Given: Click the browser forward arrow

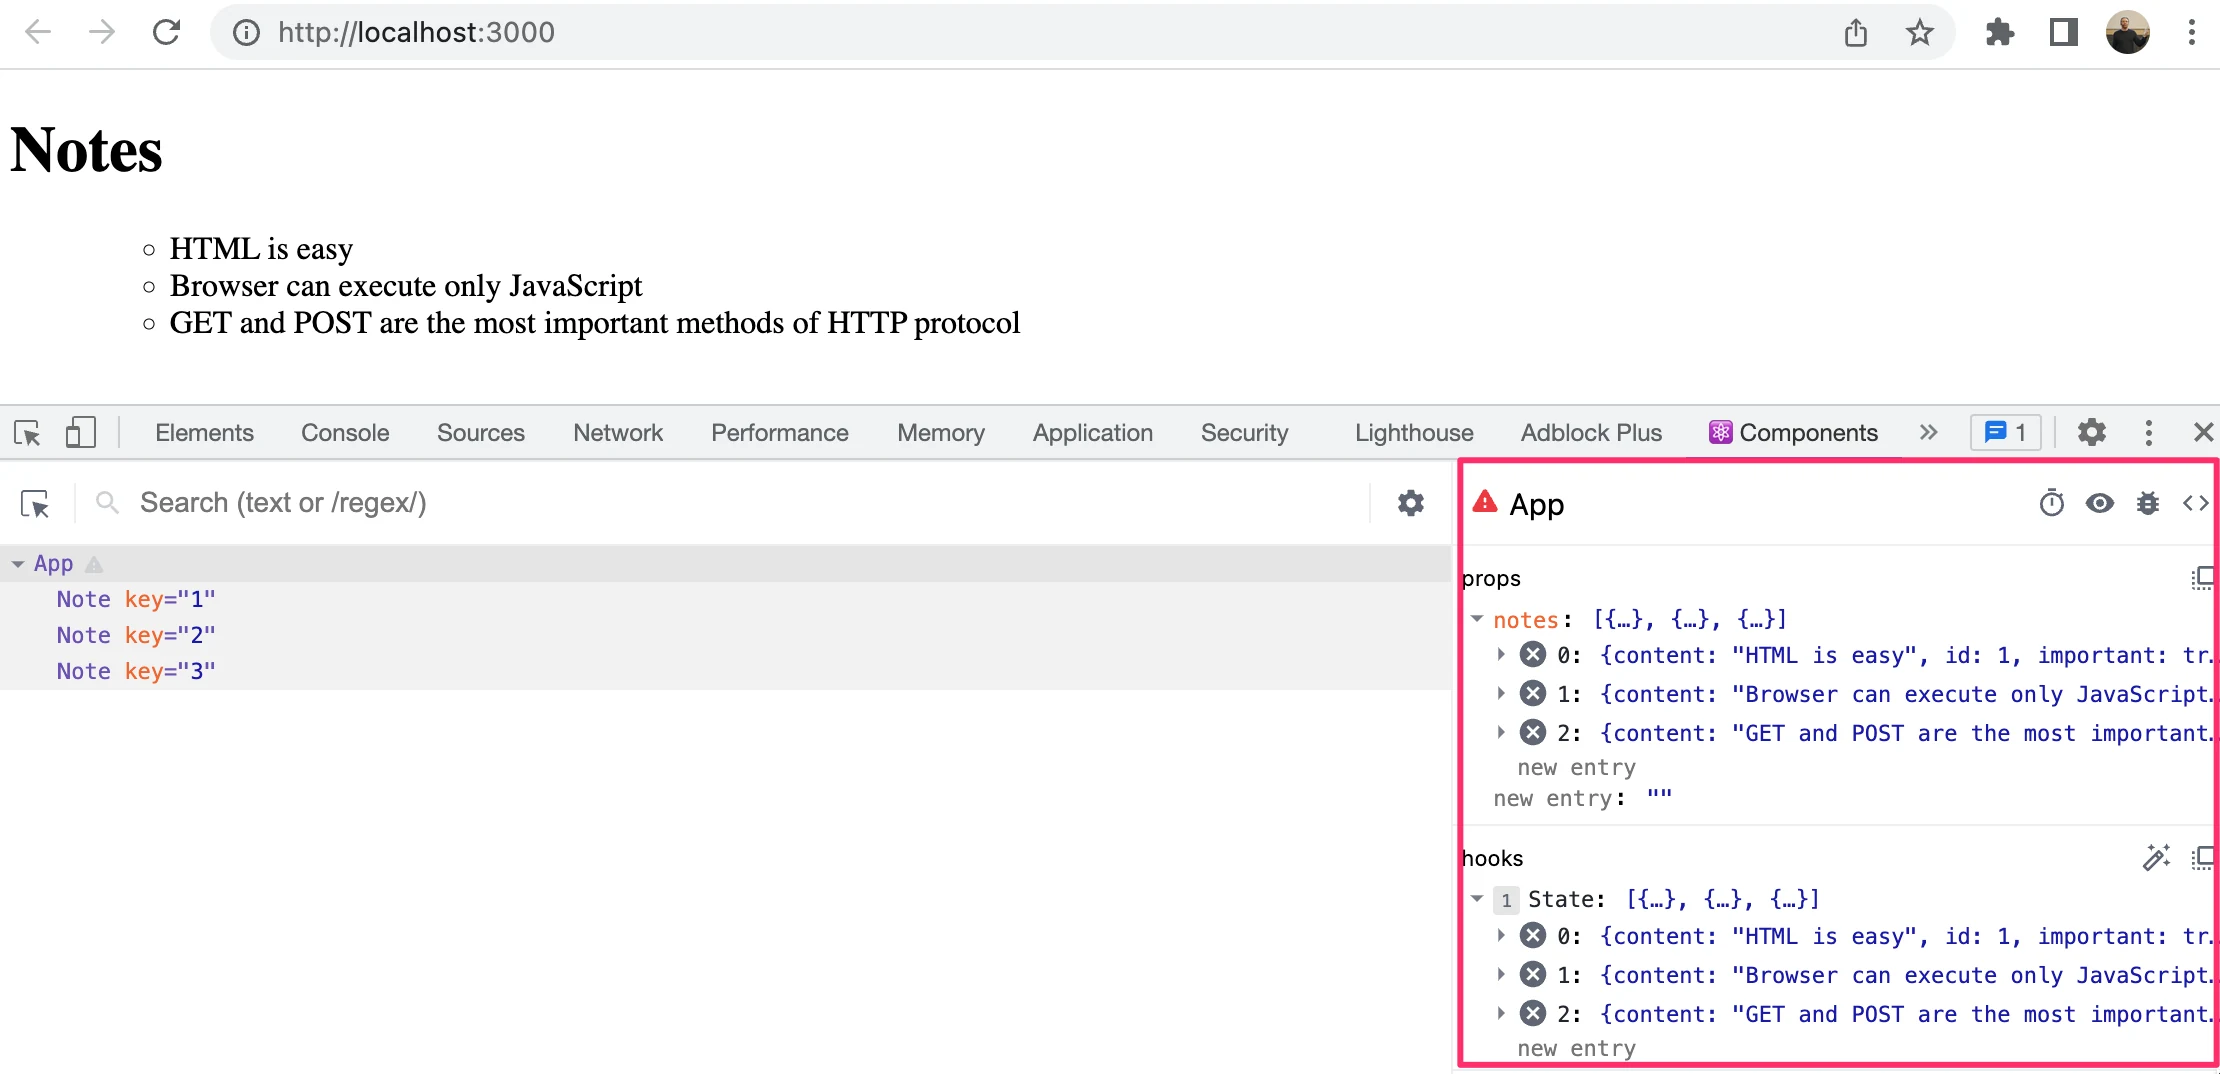Looking at the screenshot, I should tap(102, 32).
